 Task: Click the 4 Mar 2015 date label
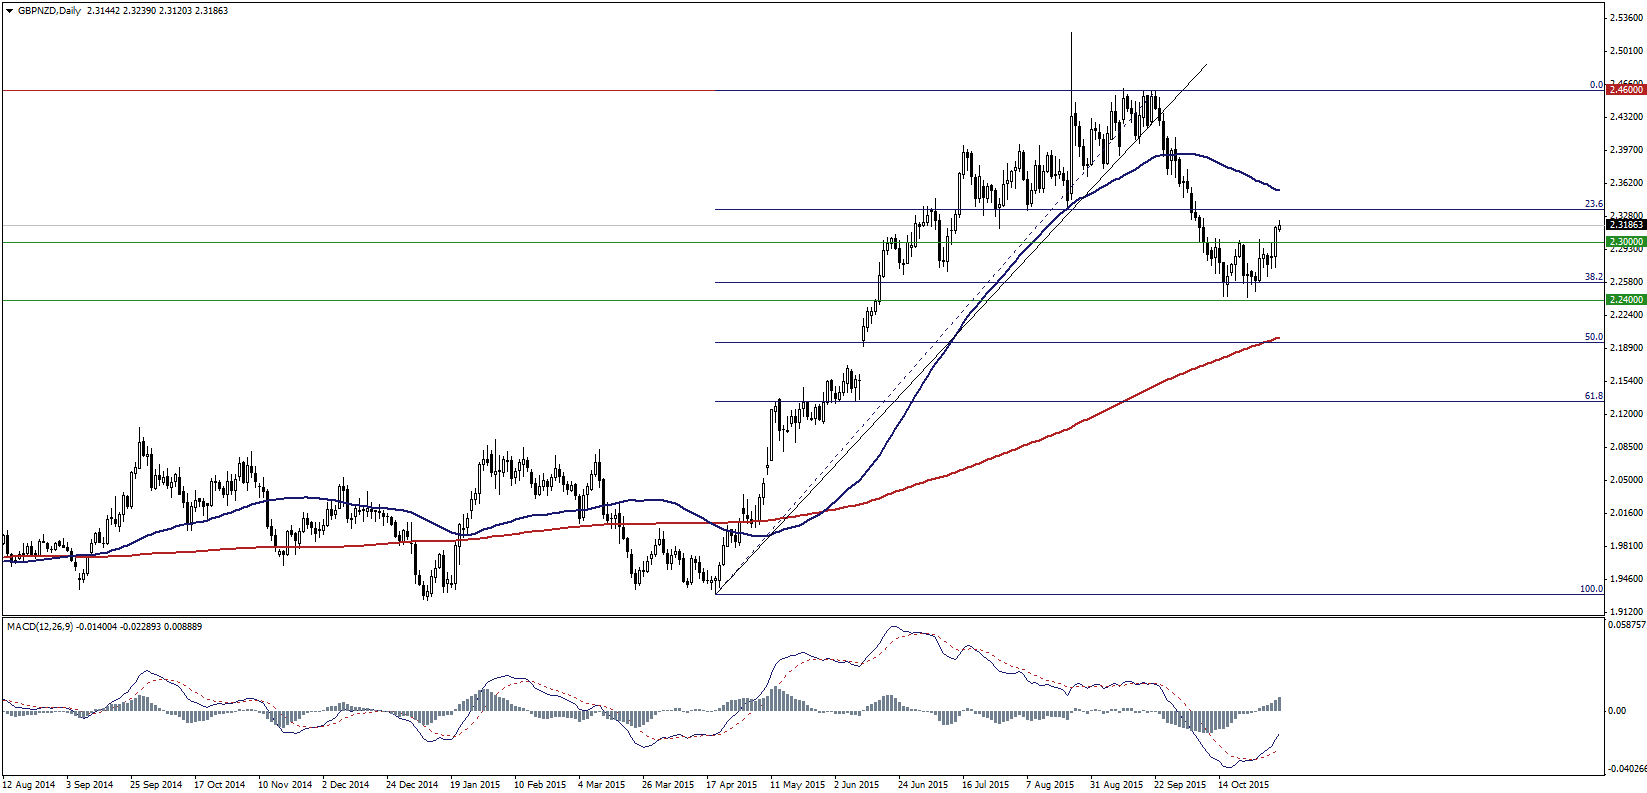pyautogui.click(x=601, y=785)
